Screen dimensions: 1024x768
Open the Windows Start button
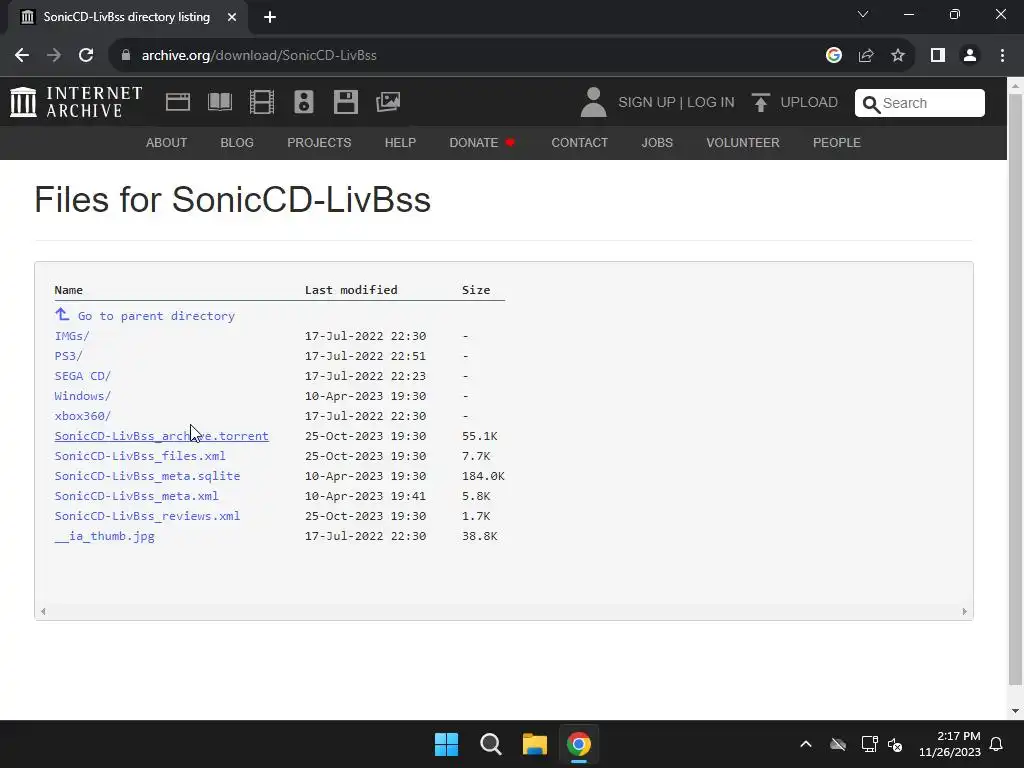pyautogui.click(x=447, y=744)
